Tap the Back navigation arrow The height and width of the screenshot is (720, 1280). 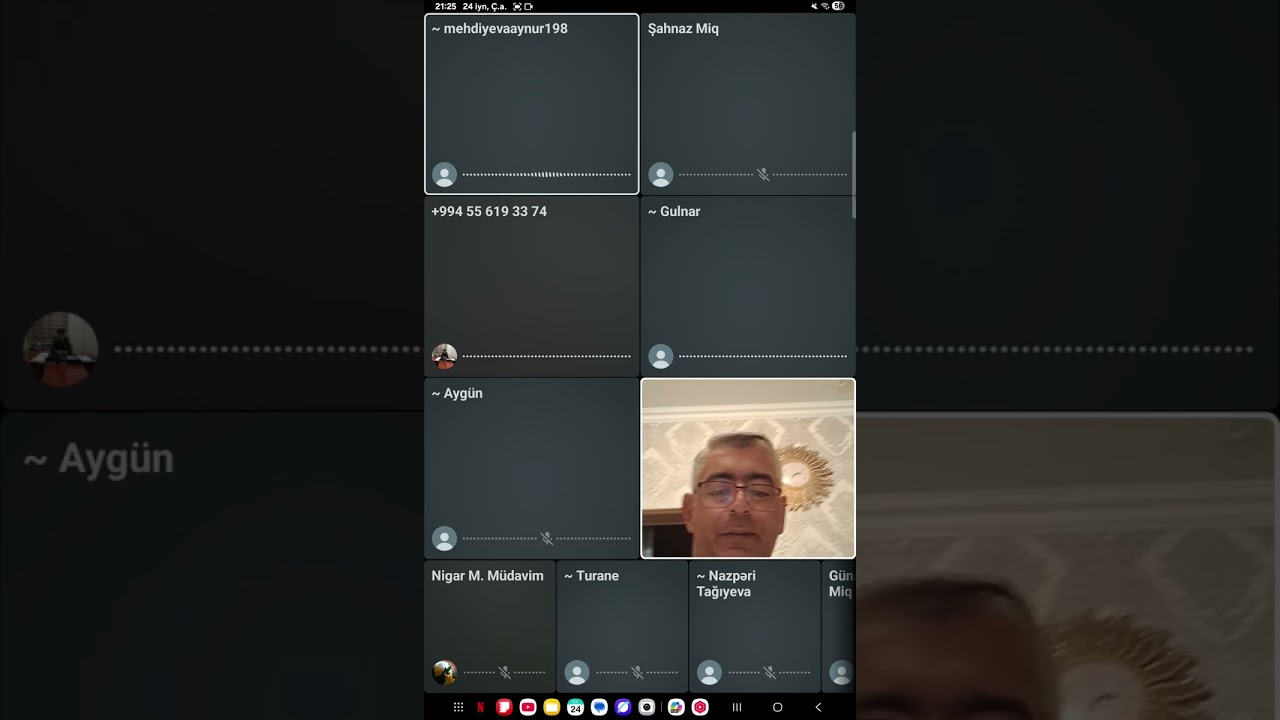[x=818, y=707]
